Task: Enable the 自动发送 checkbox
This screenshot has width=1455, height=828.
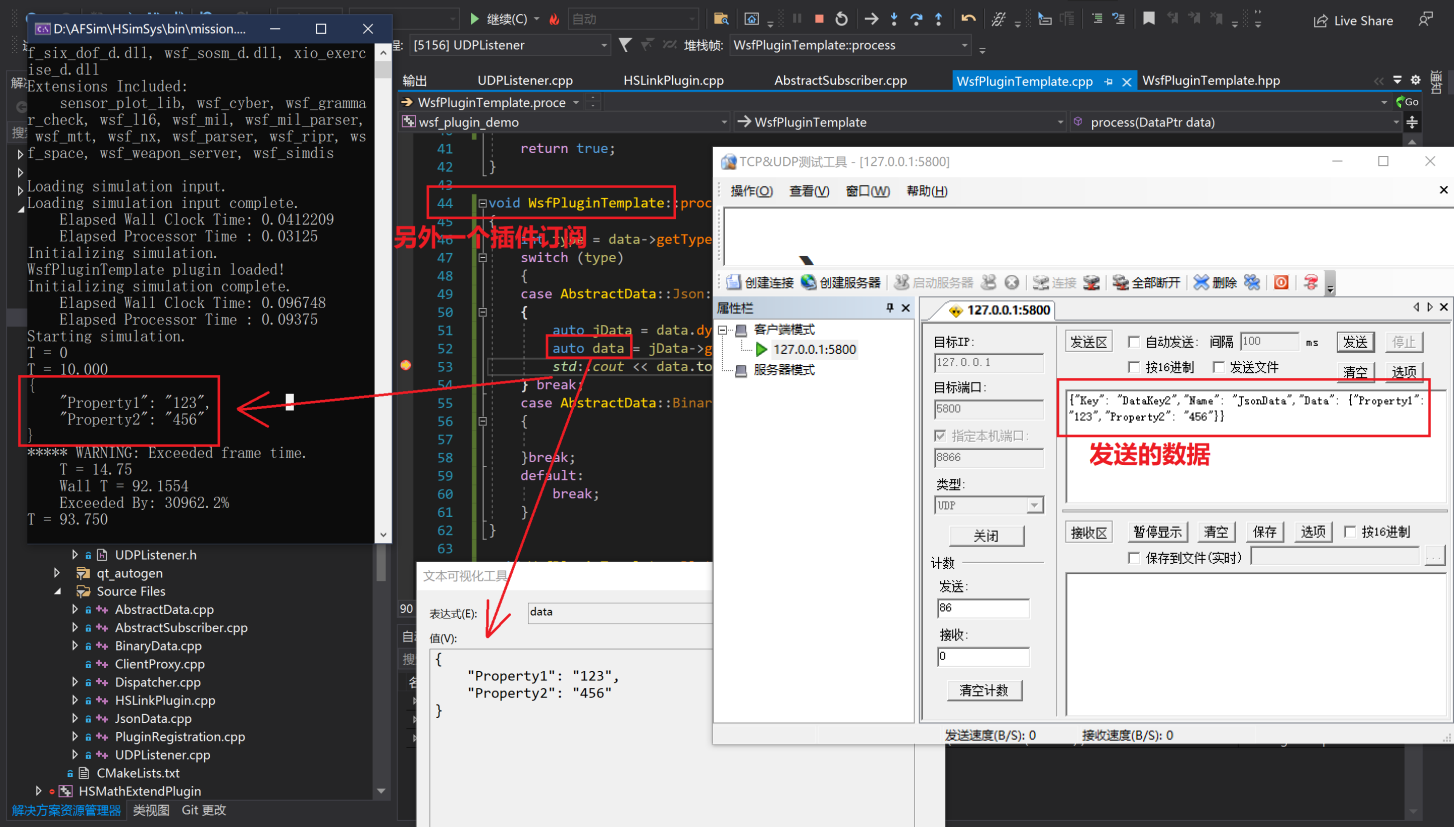Action: pyautogui.click(x=1134, y=342)
